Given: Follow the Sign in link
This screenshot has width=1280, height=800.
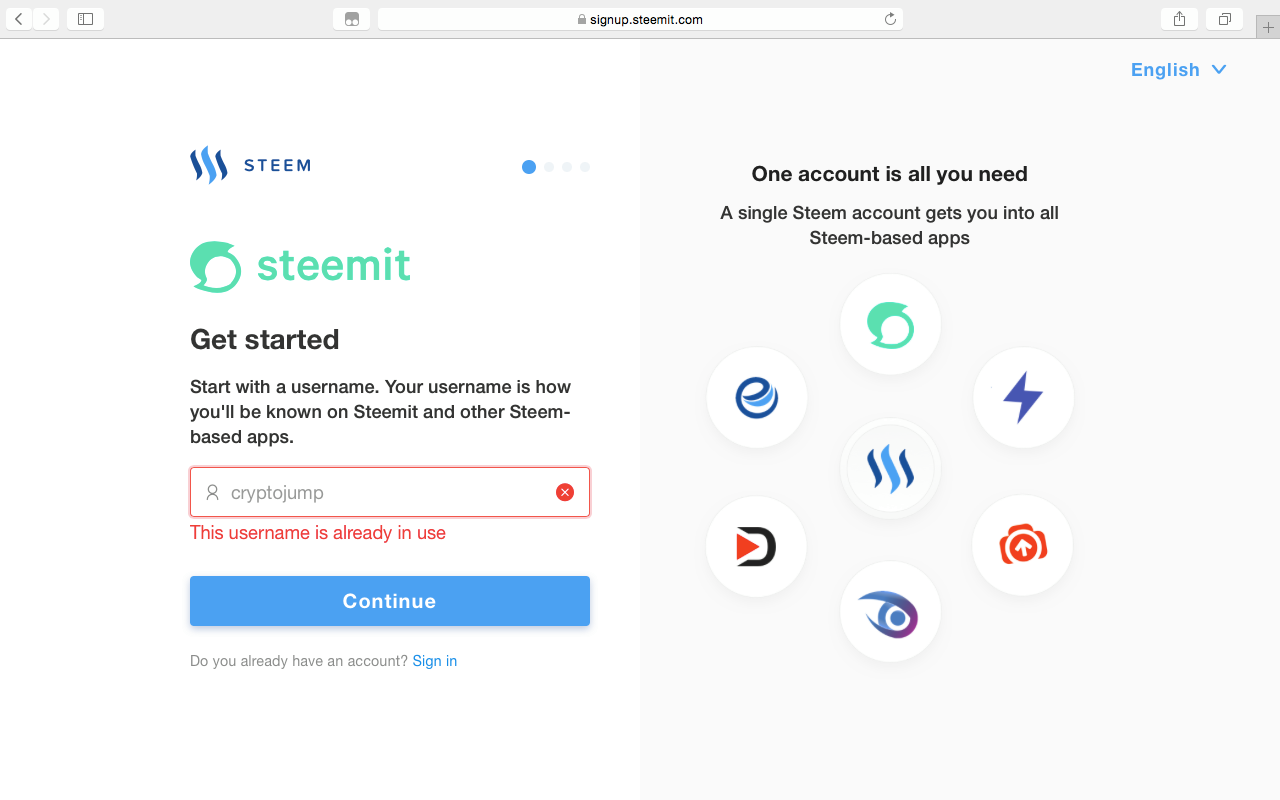Looking at the screenshot, I should [x=435, y=661].
